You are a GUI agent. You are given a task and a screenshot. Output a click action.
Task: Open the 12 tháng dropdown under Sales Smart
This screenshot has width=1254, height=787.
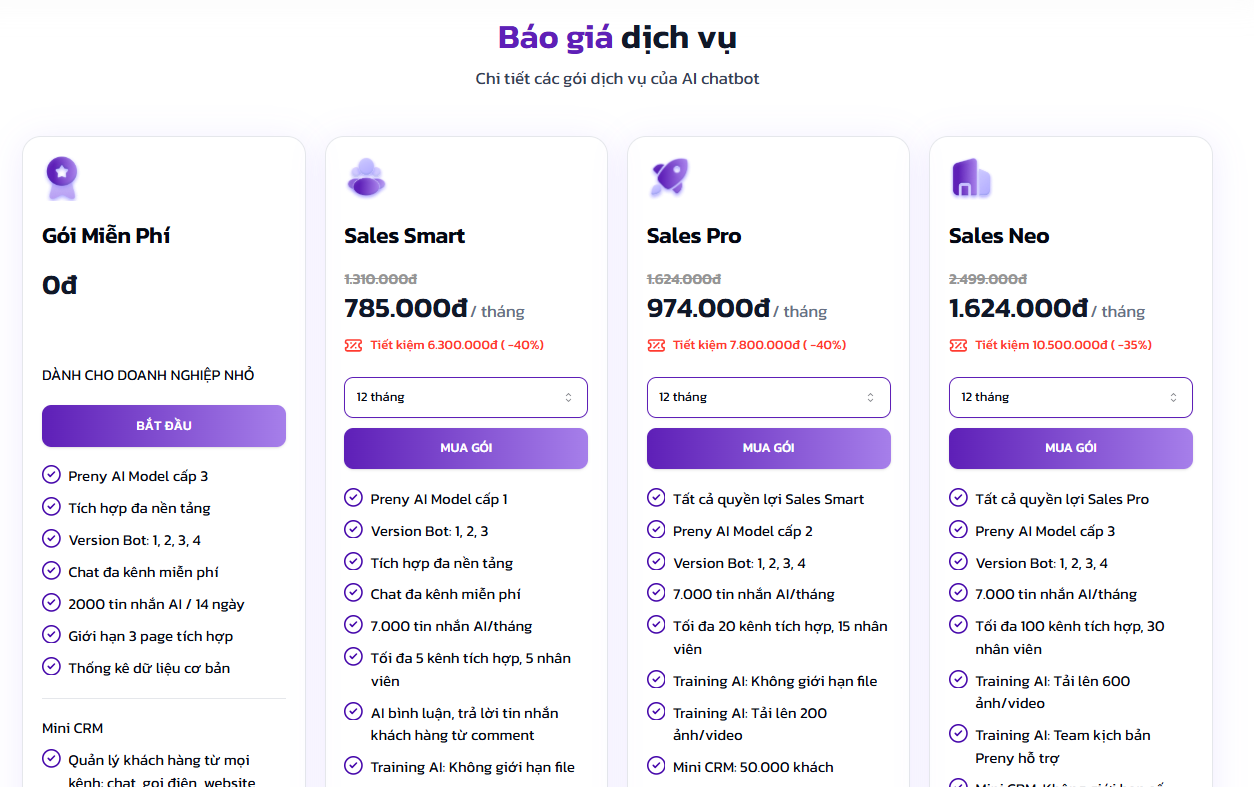click(466, 397)
